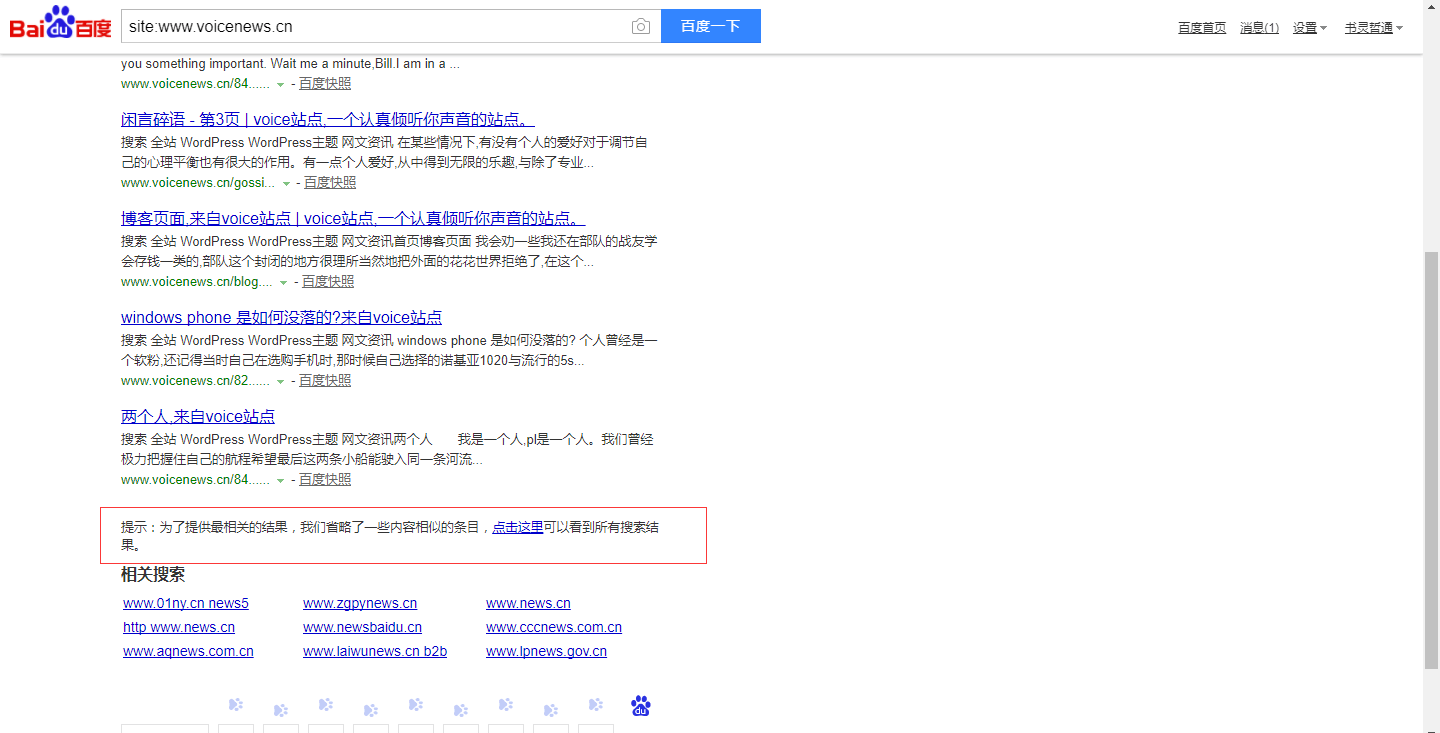The width and height of the screenshot is (1440, 733).
Task: Open 百度快照 for voicenews.cn/gossi... result
Action: point(330,183)
